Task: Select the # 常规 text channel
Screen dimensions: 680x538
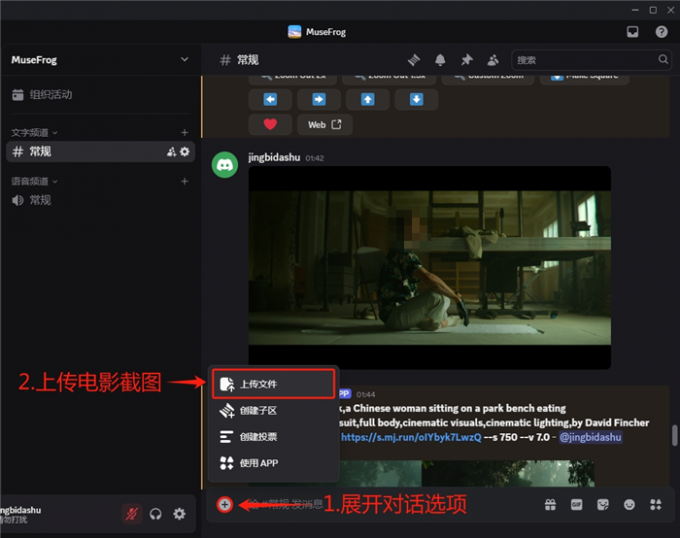Action: (x=101, y=151)
